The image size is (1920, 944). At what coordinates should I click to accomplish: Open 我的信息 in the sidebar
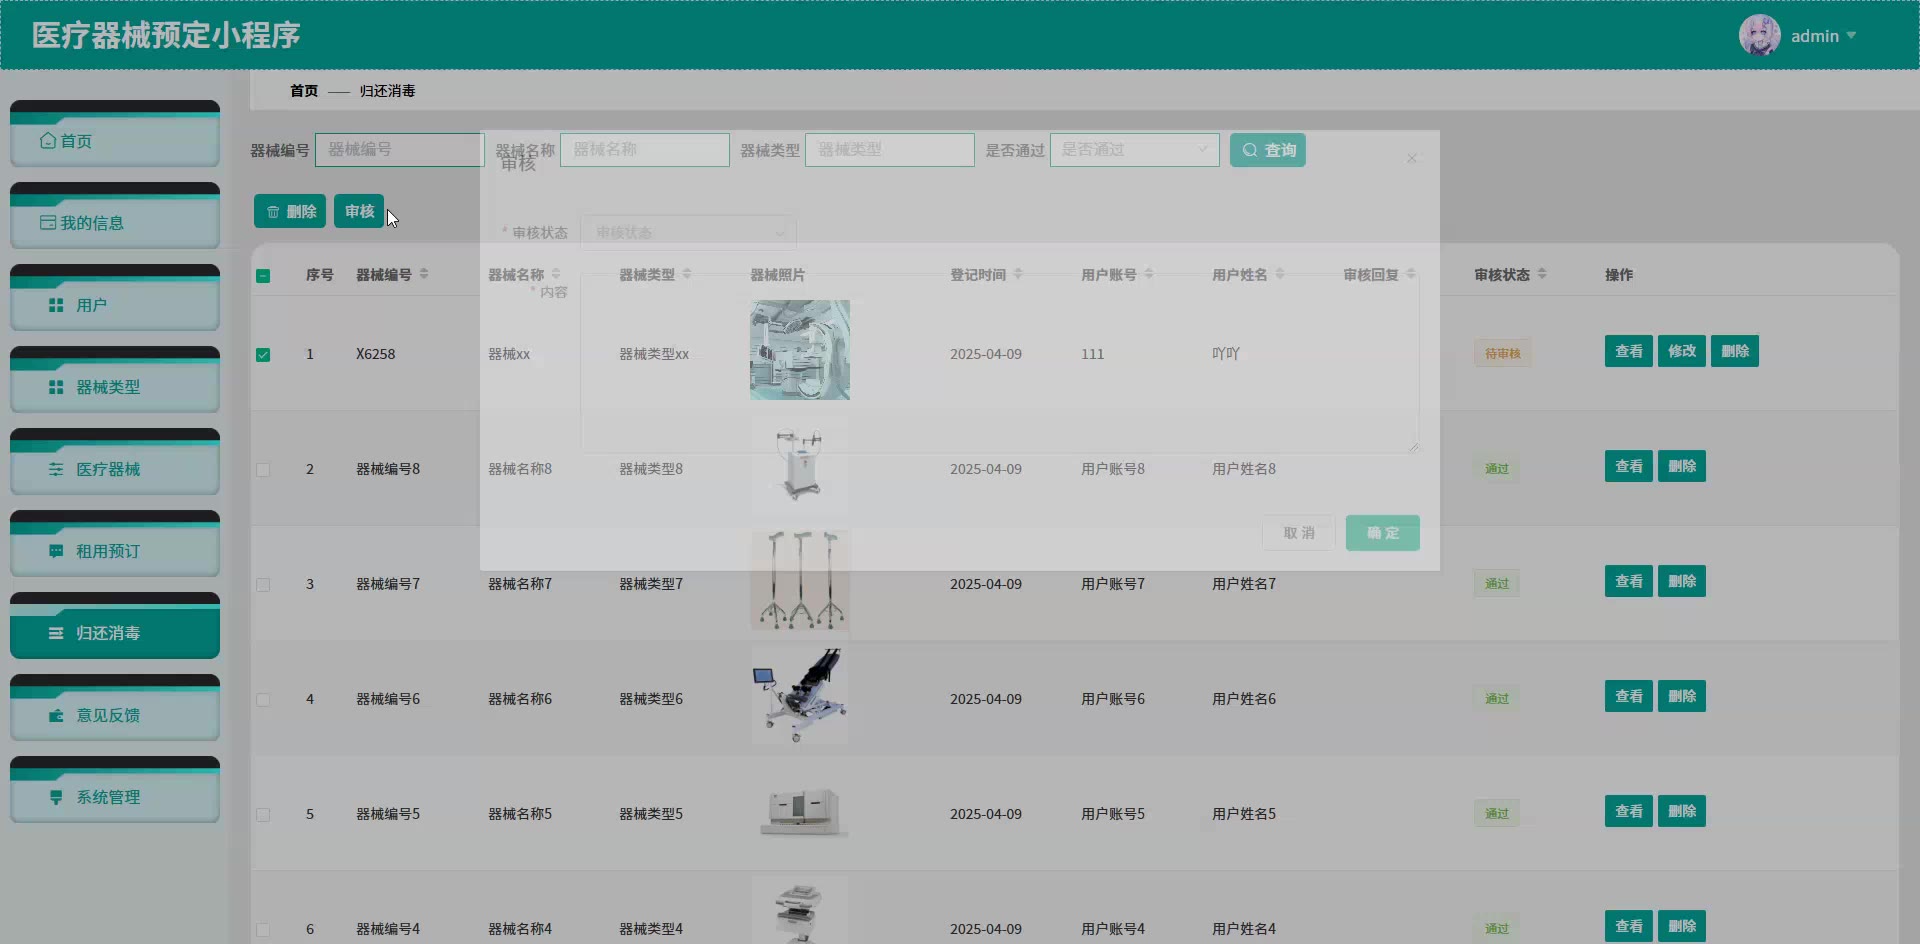pos(115,216)
